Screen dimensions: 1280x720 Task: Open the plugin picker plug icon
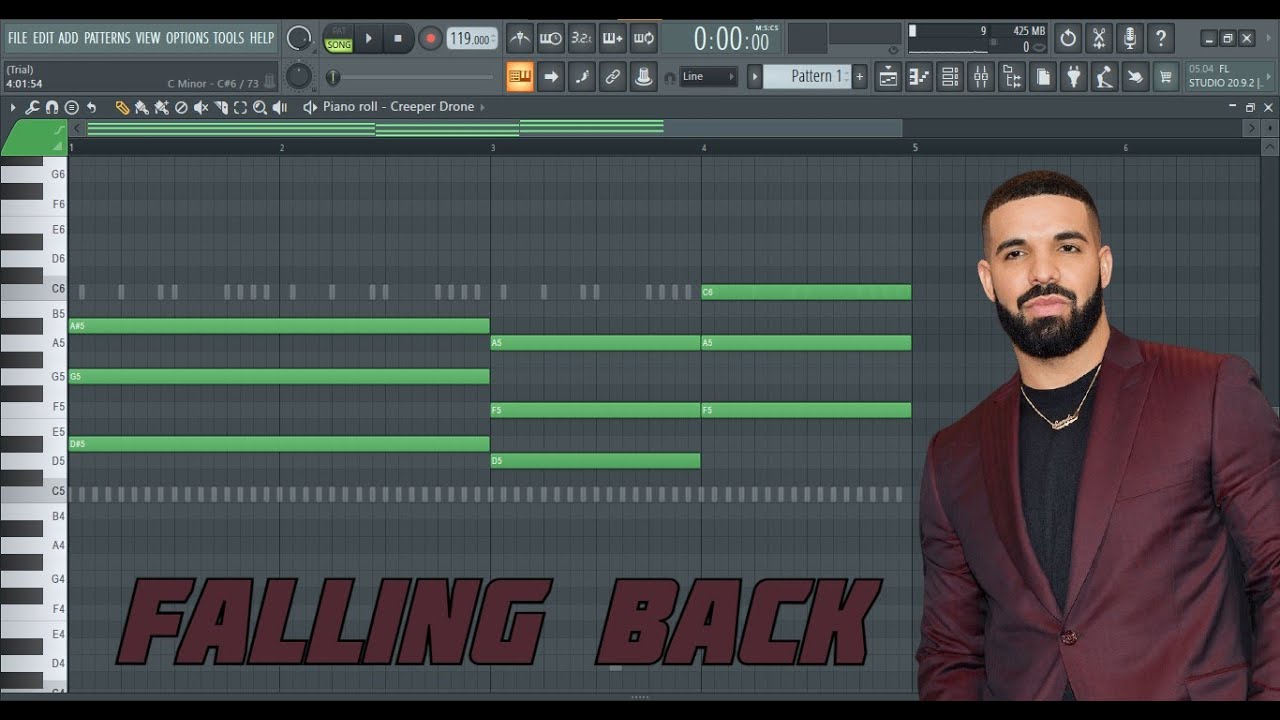(x=1074, y=76)
